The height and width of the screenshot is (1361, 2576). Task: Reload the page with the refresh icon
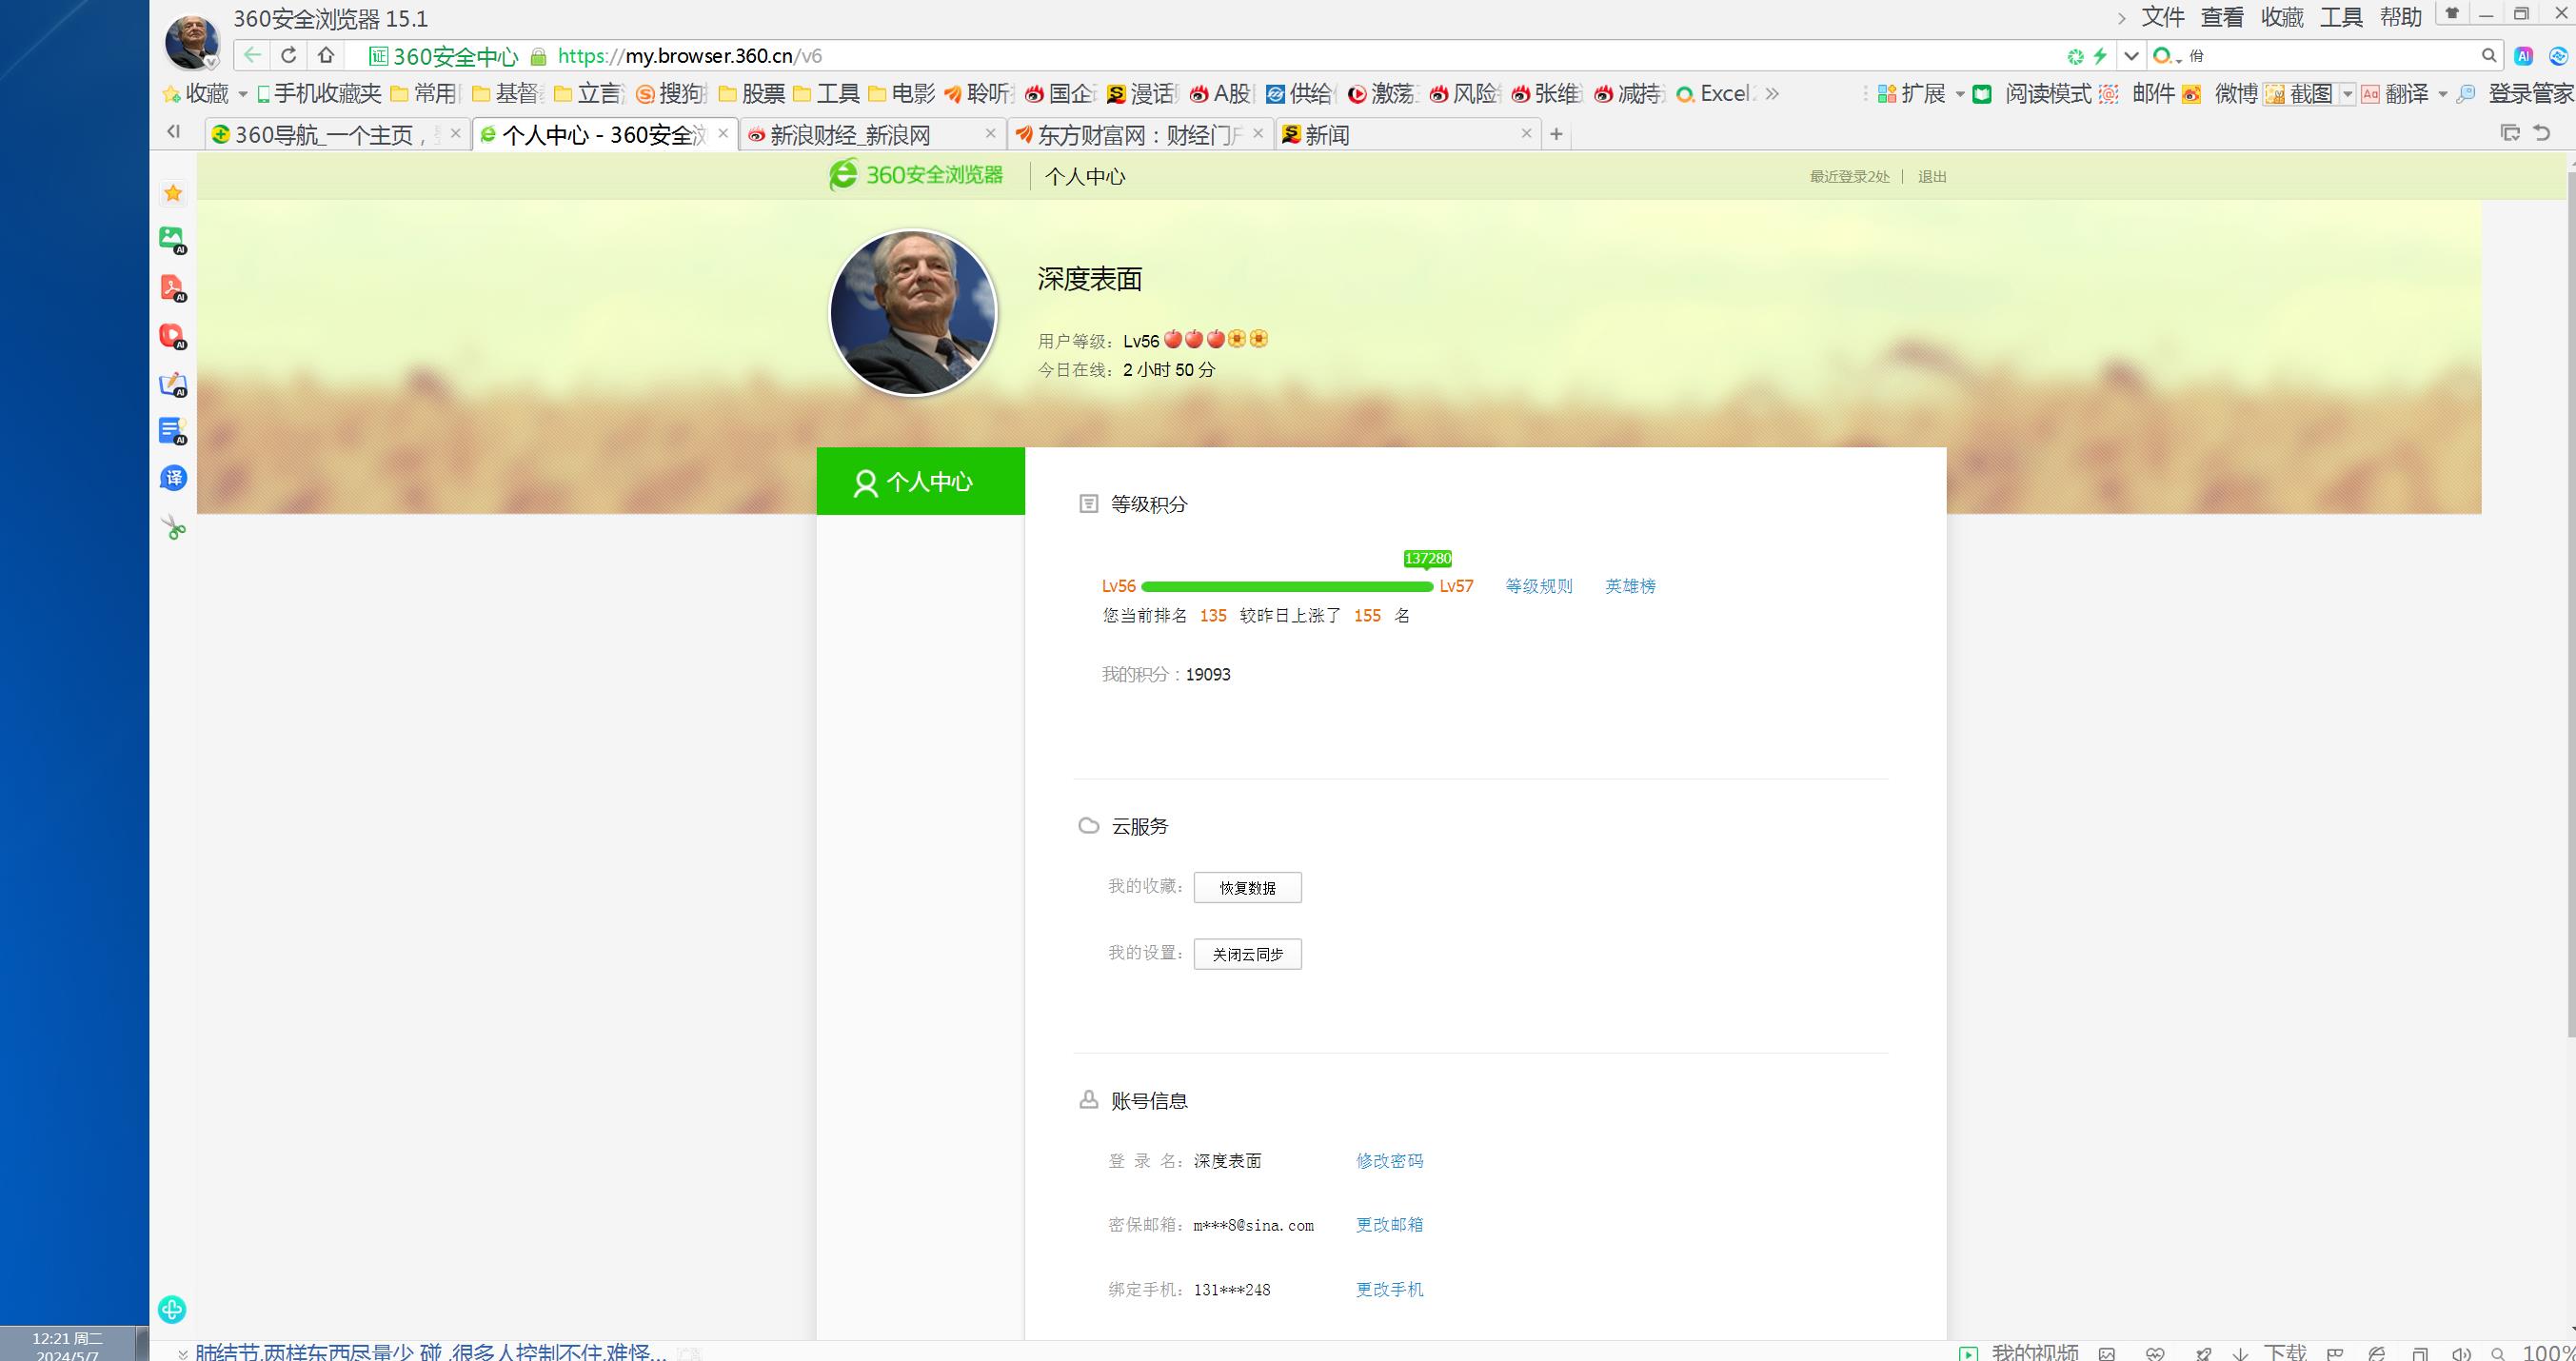(289, 56)
